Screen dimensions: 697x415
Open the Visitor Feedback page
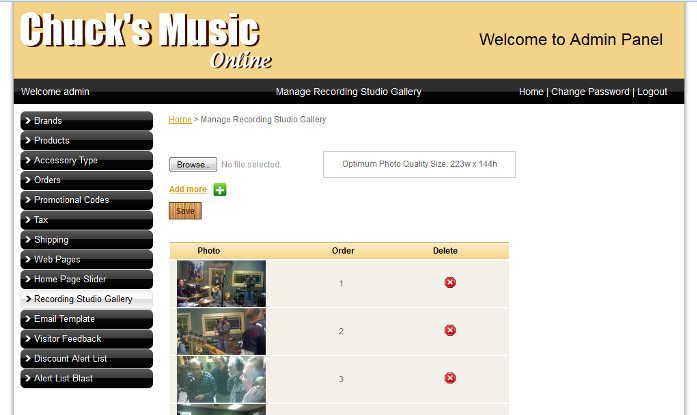tap(87, 339)
